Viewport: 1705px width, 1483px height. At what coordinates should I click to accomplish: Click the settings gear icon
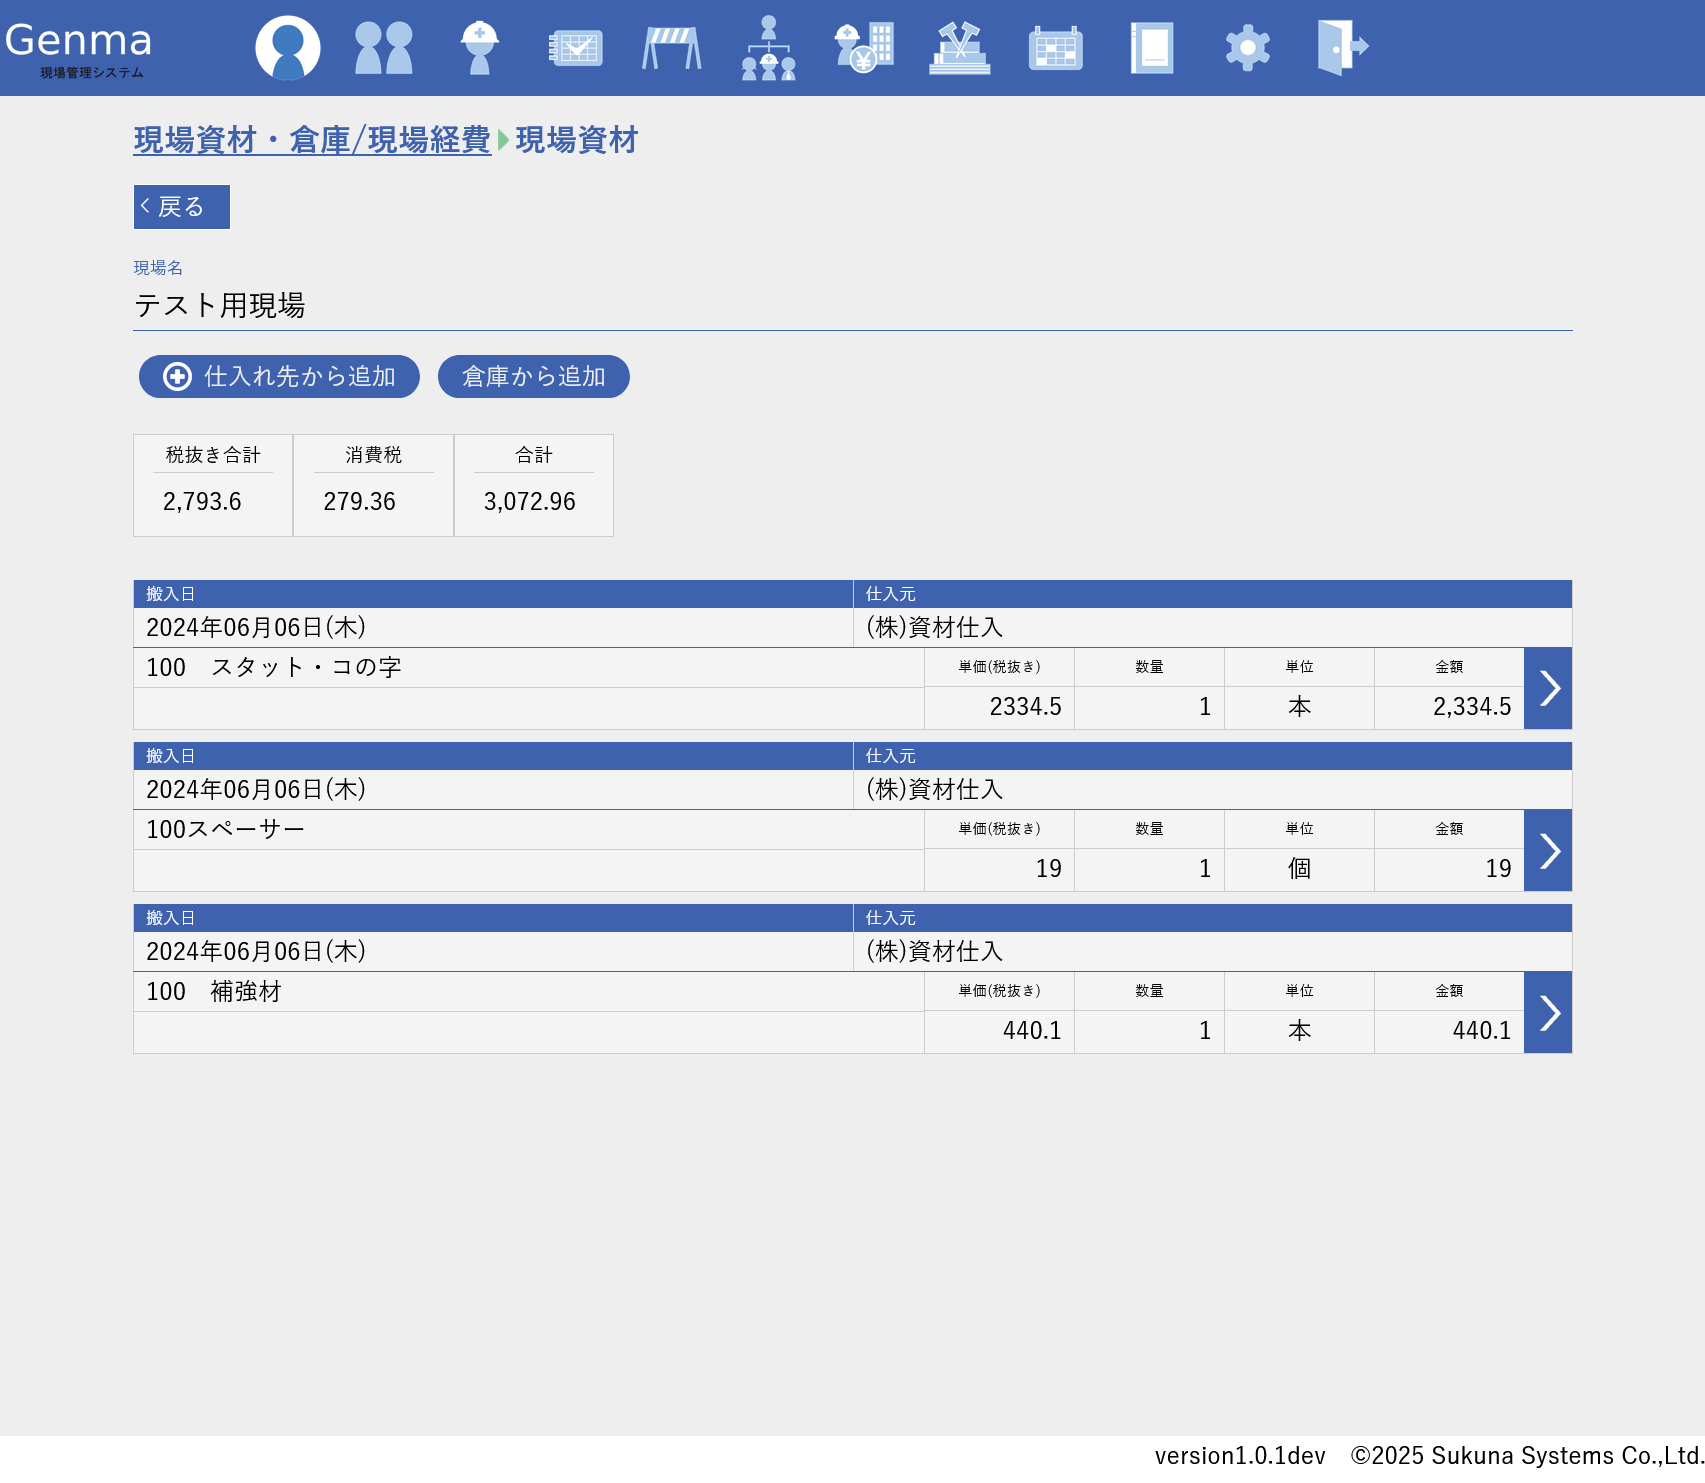pyautogui.click(x=1247, y=47)
